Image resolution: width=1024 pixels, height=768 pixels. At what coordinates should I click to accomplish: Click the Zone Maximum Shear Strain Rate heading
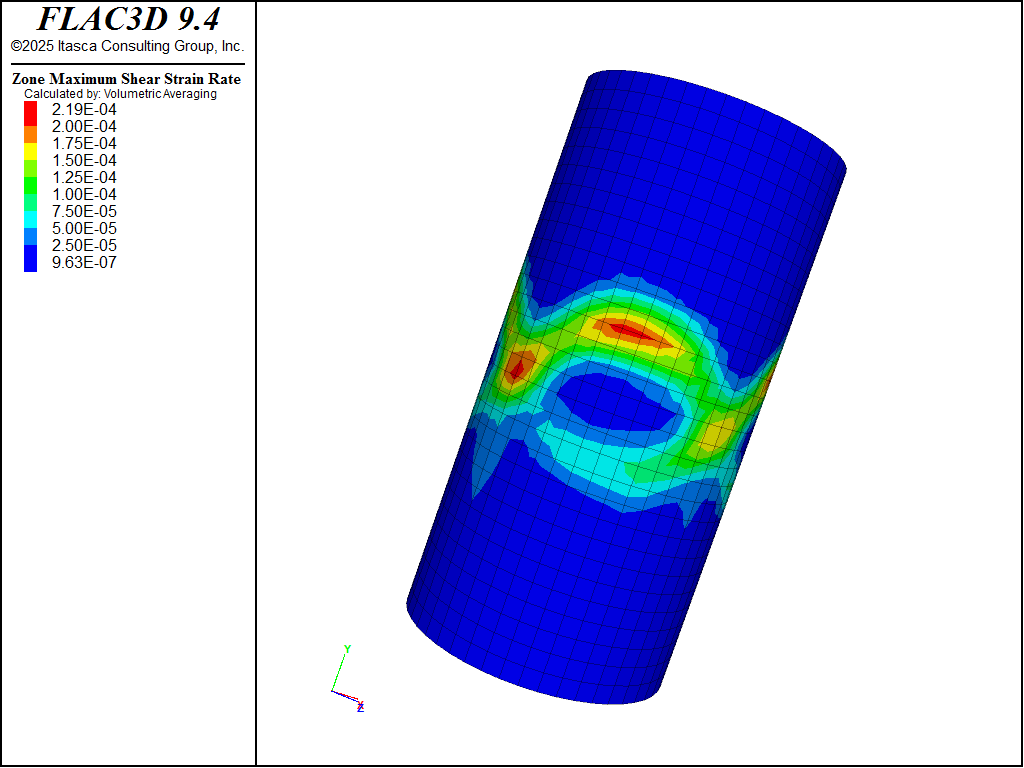pyautogui.click(x=127, y=79)
